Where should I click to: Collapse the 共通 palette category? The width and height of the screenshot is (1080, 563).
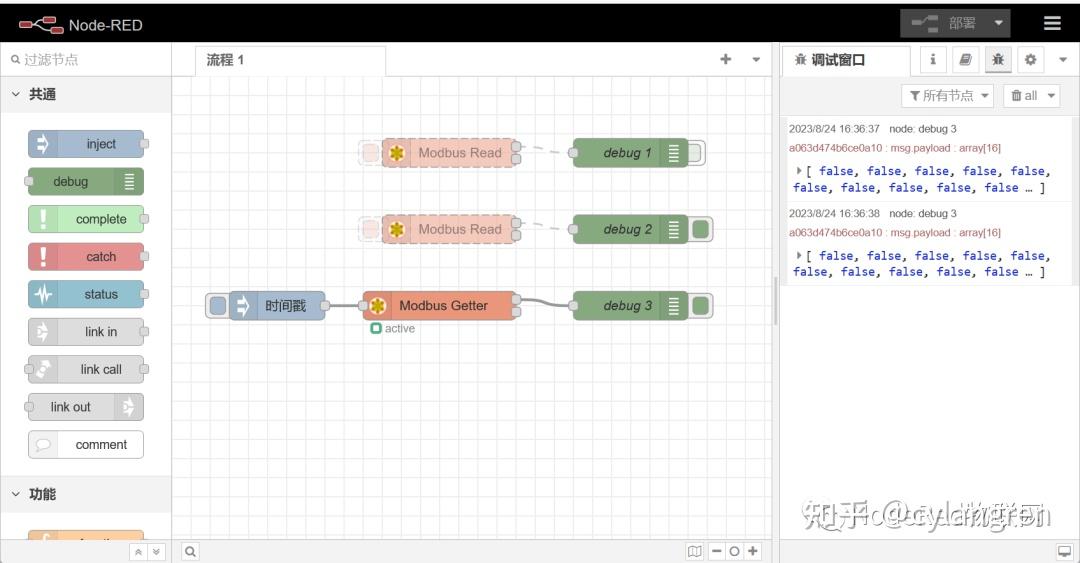[16, 94]
